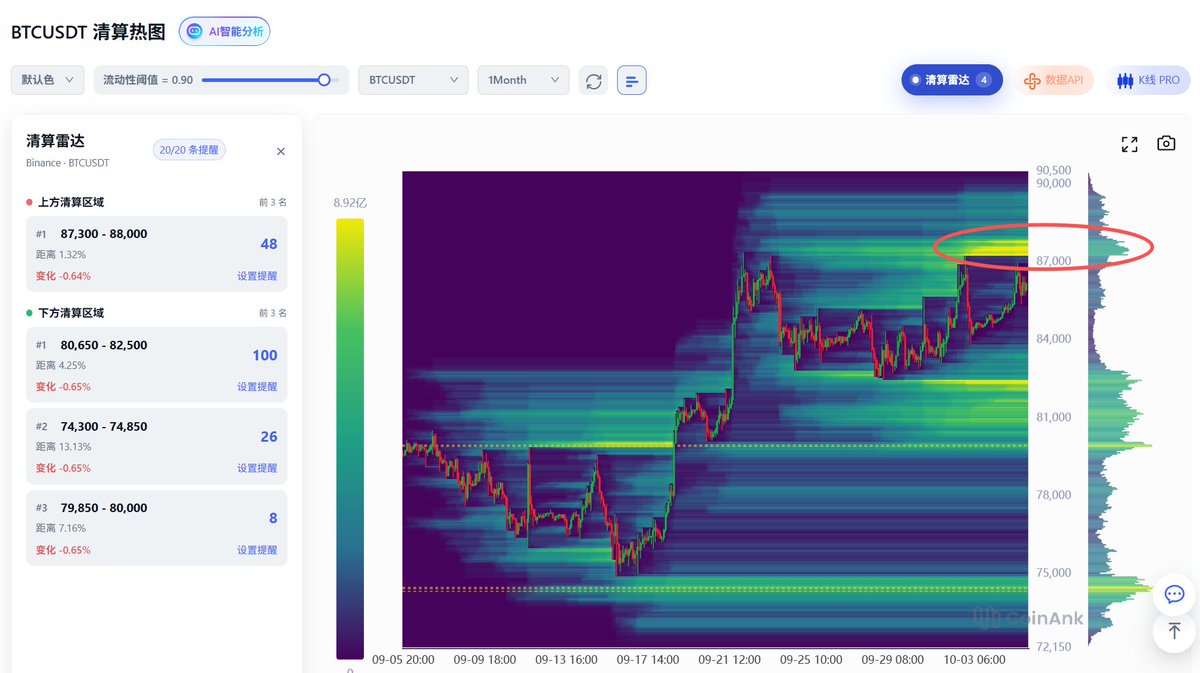Screen dimensions: 1200x673
Task: Open the 数据API link
Action: click(1055, 80)
